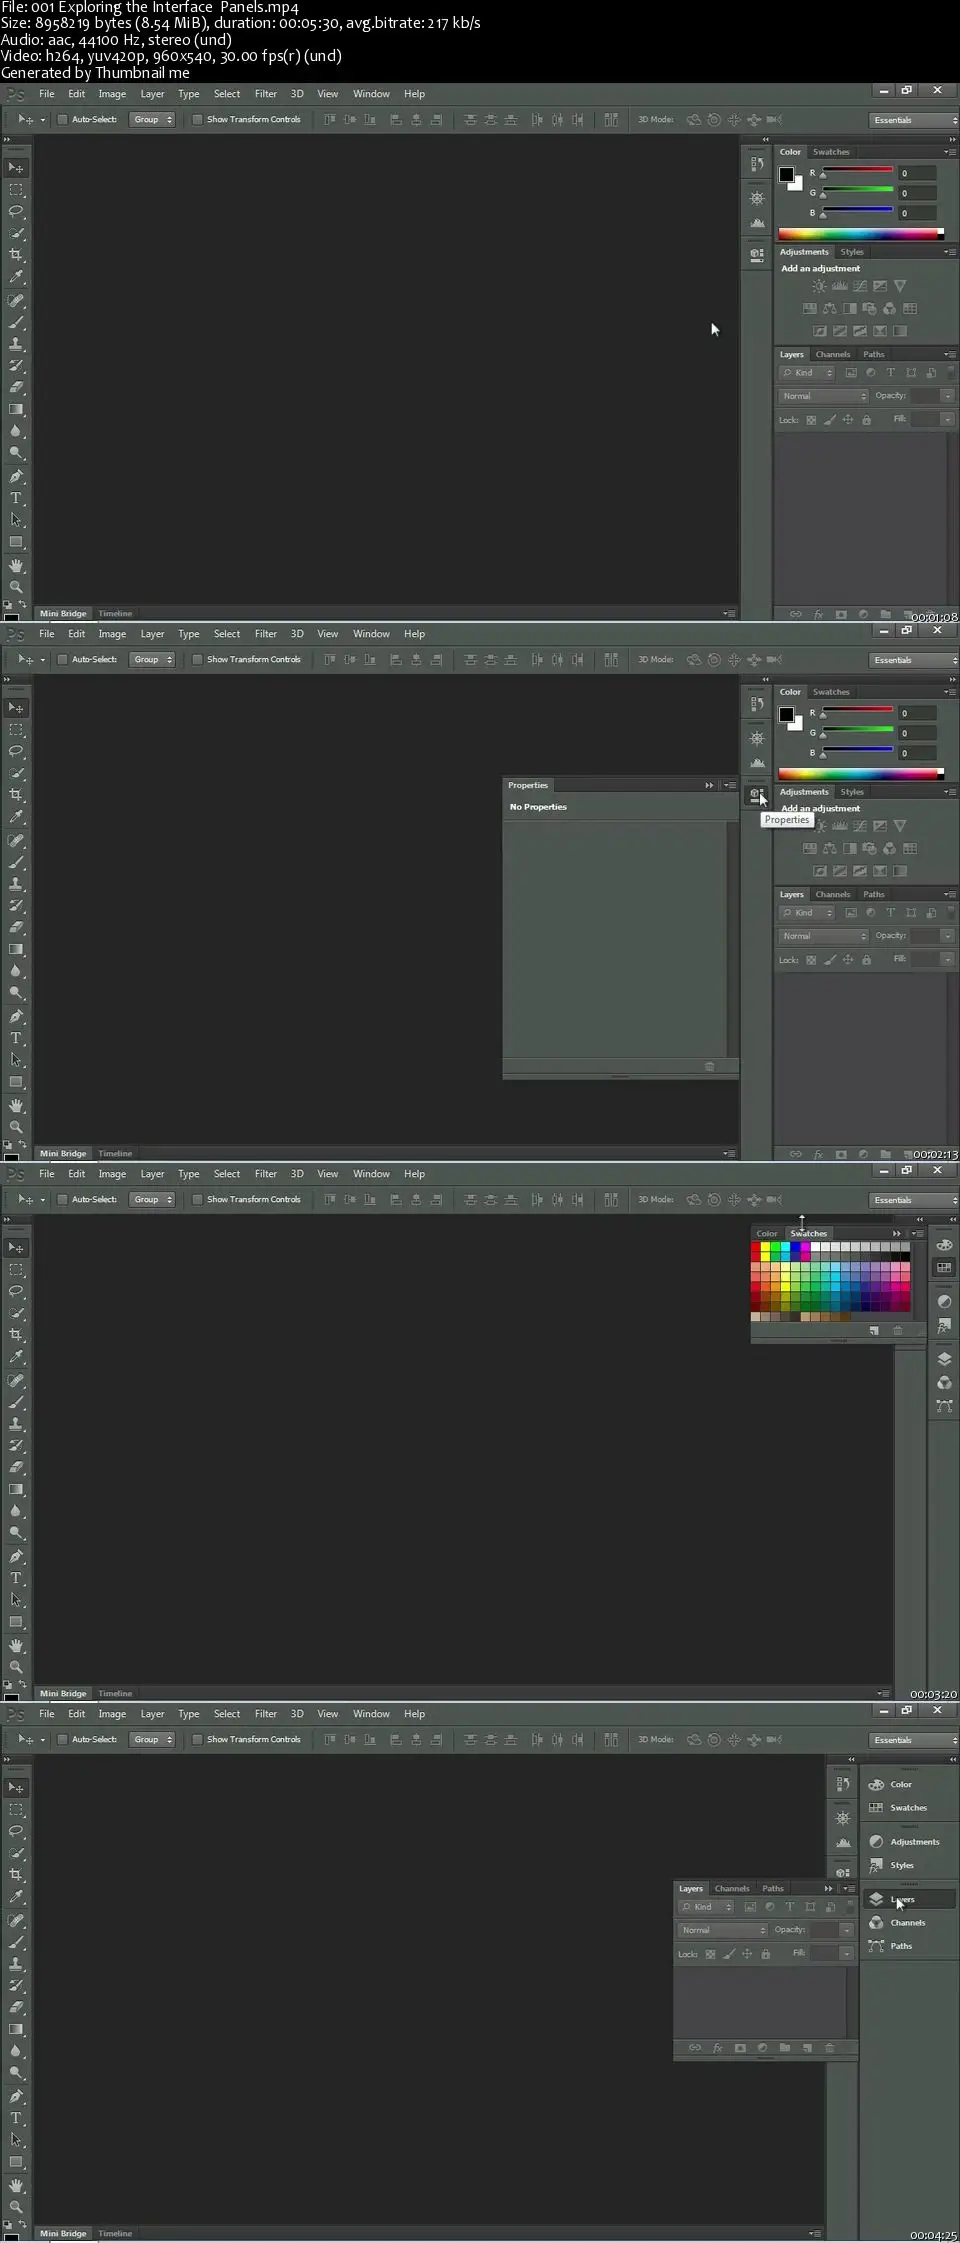Select the Zoom tool in the 00:03:20 frame

point(16,1667)
